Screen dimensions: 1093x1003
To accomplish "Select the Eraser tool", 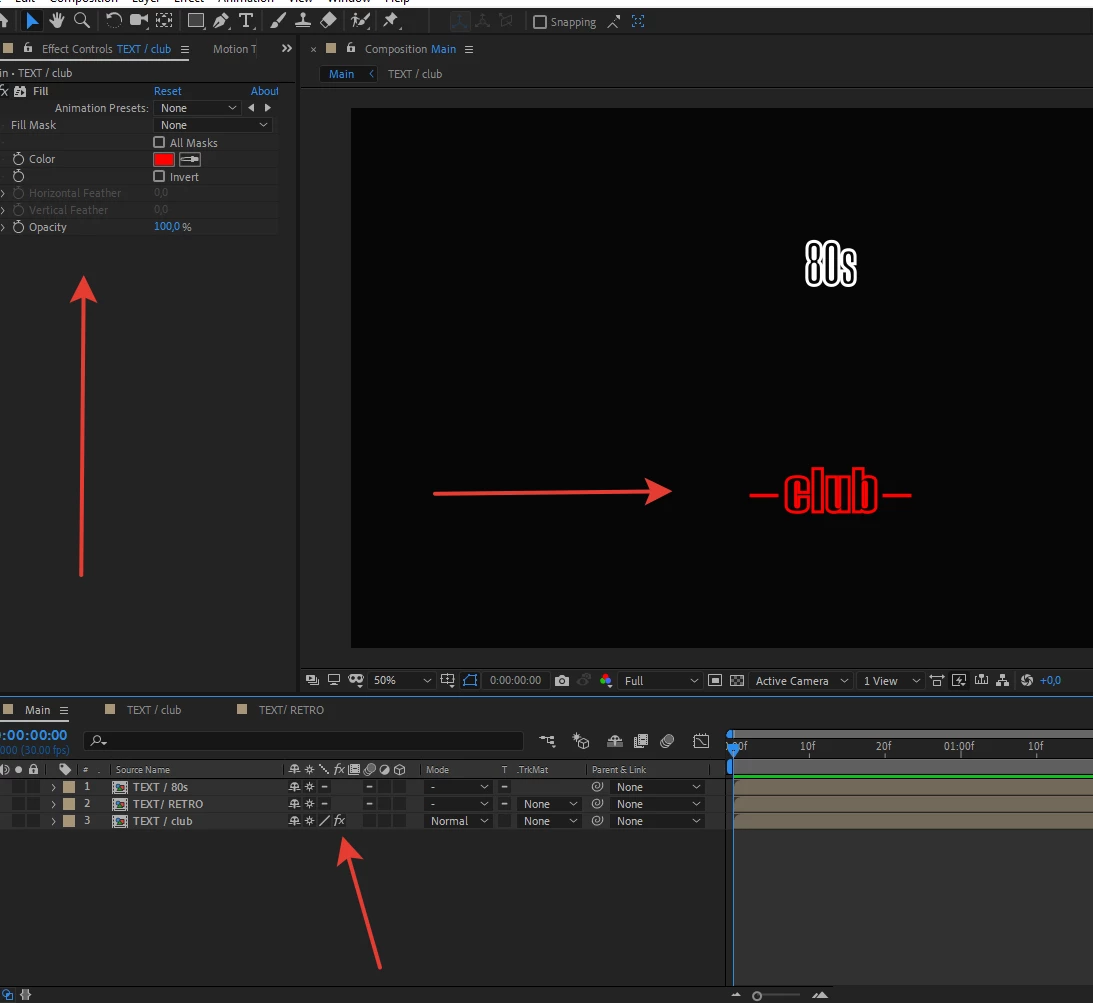I will [x=328, y=21].
